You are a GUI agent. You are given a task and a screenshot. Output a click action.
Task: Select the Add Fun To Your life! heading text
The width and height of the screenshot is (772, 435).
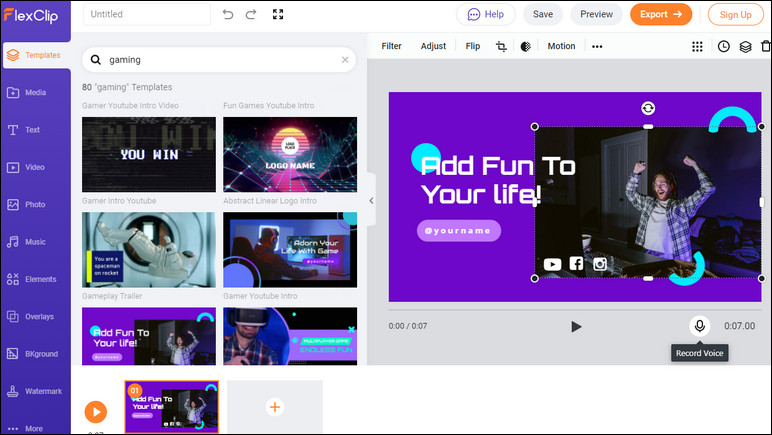click(x=497, y=180)
